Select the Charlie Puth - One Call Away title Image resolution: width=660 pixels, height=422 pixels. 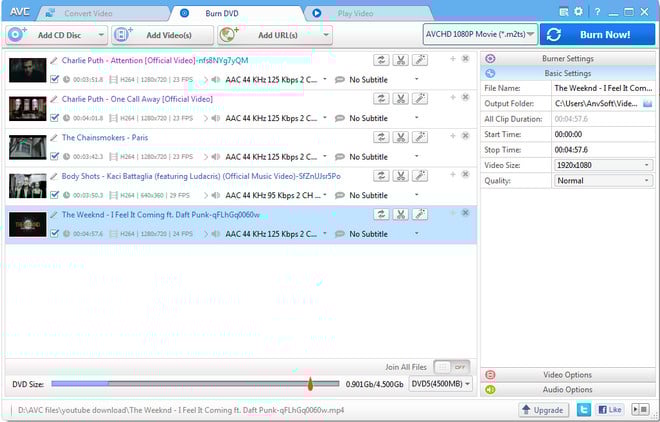pyautogui.click(x=137, y=99)
